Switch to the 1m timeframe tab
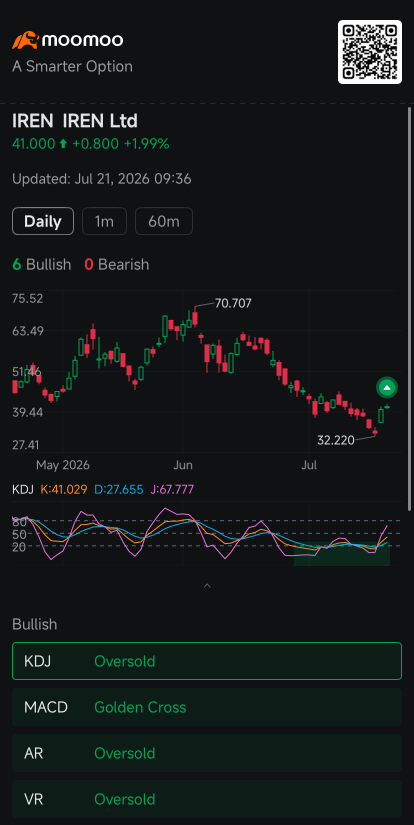Screen dimensions: 414x825 point(104,221)
